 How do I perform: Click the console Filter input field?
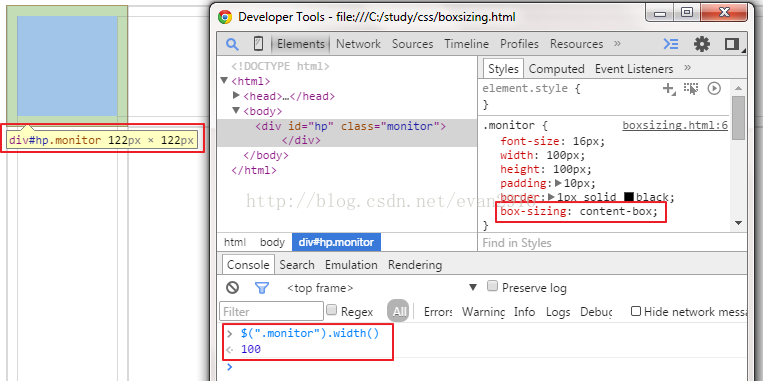272,311
